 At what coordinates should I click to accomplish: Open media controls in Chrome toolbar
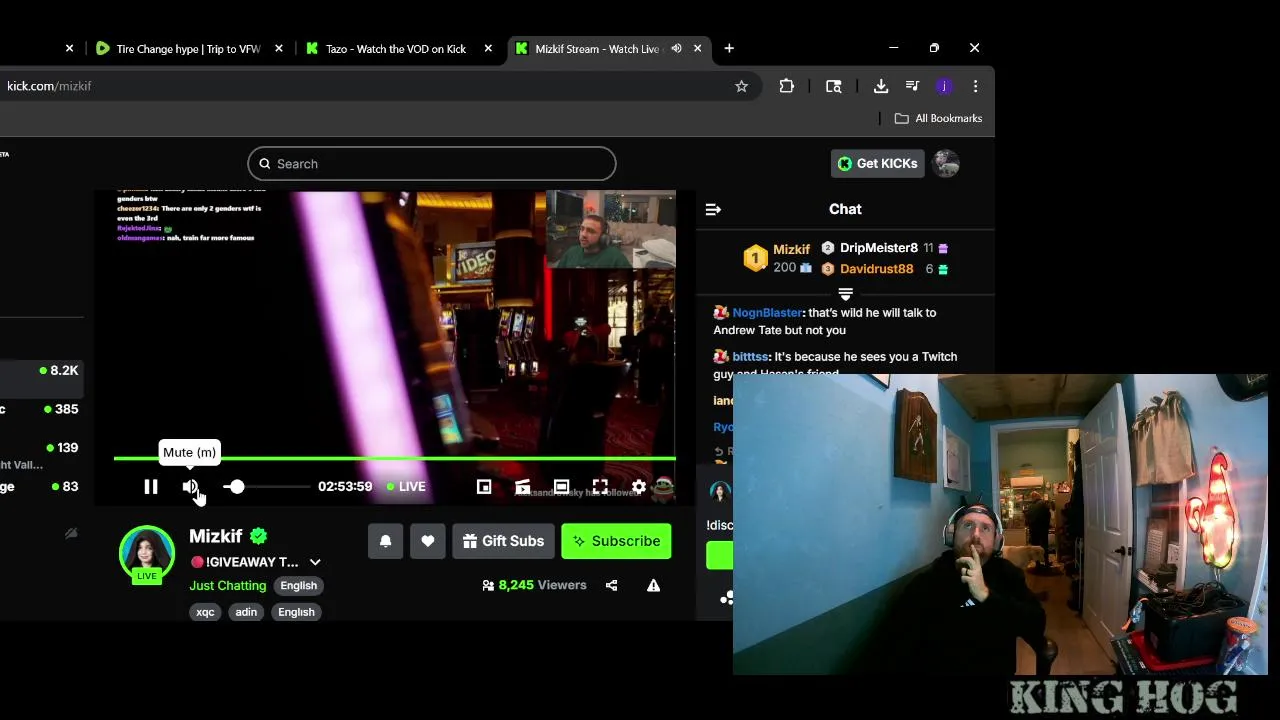(x=912, y=86)
